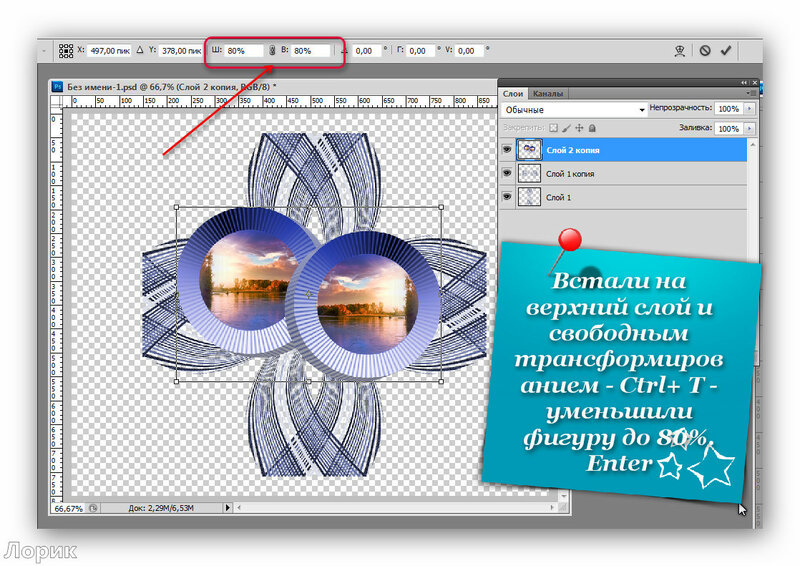800x566 pixels.
Task: Click the V vertical skew field
Action: 469,51
